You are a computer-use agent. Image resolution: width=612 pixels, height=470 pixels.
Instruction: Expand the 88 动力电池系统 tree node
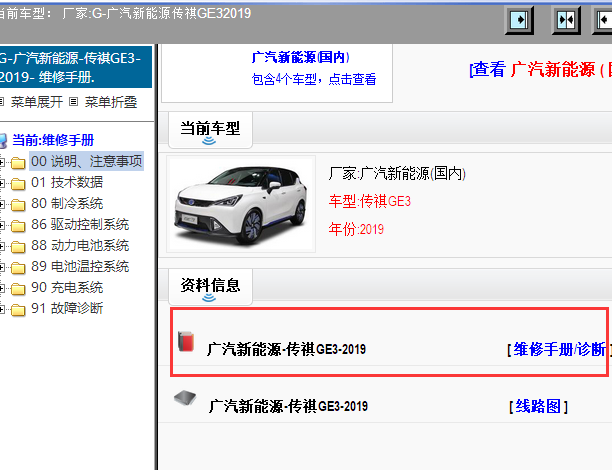(x=2, y=246)
